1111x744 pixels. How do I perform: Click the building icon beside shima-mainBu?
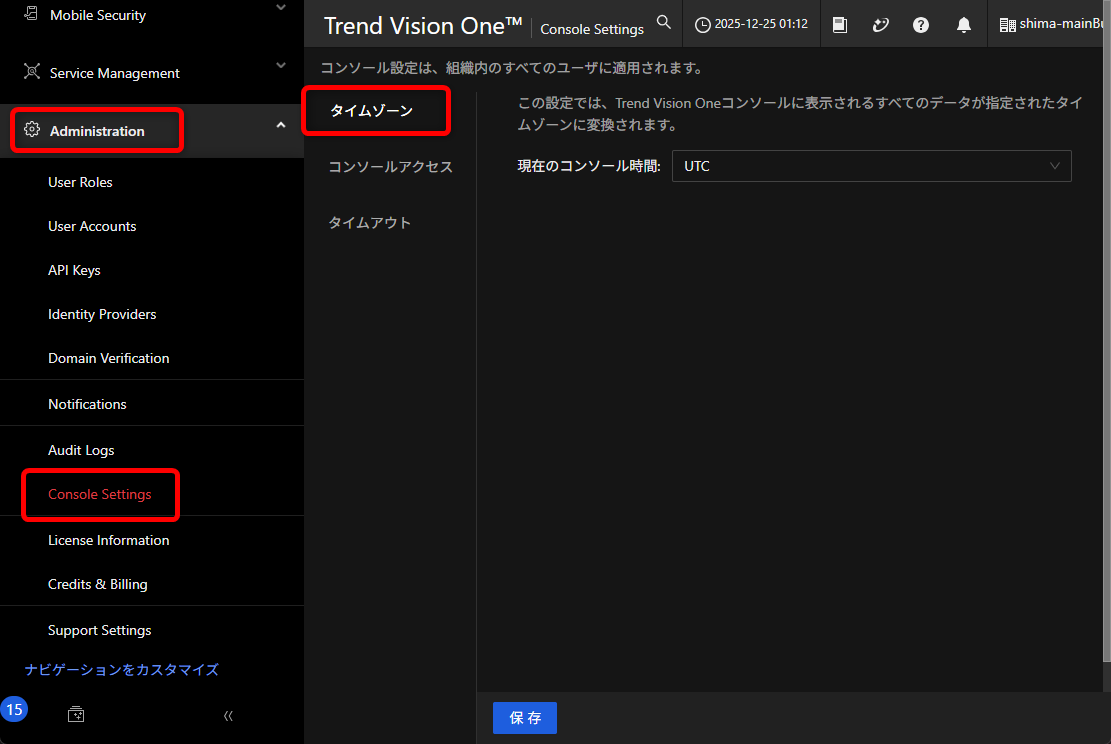[x=1007, y=25]
